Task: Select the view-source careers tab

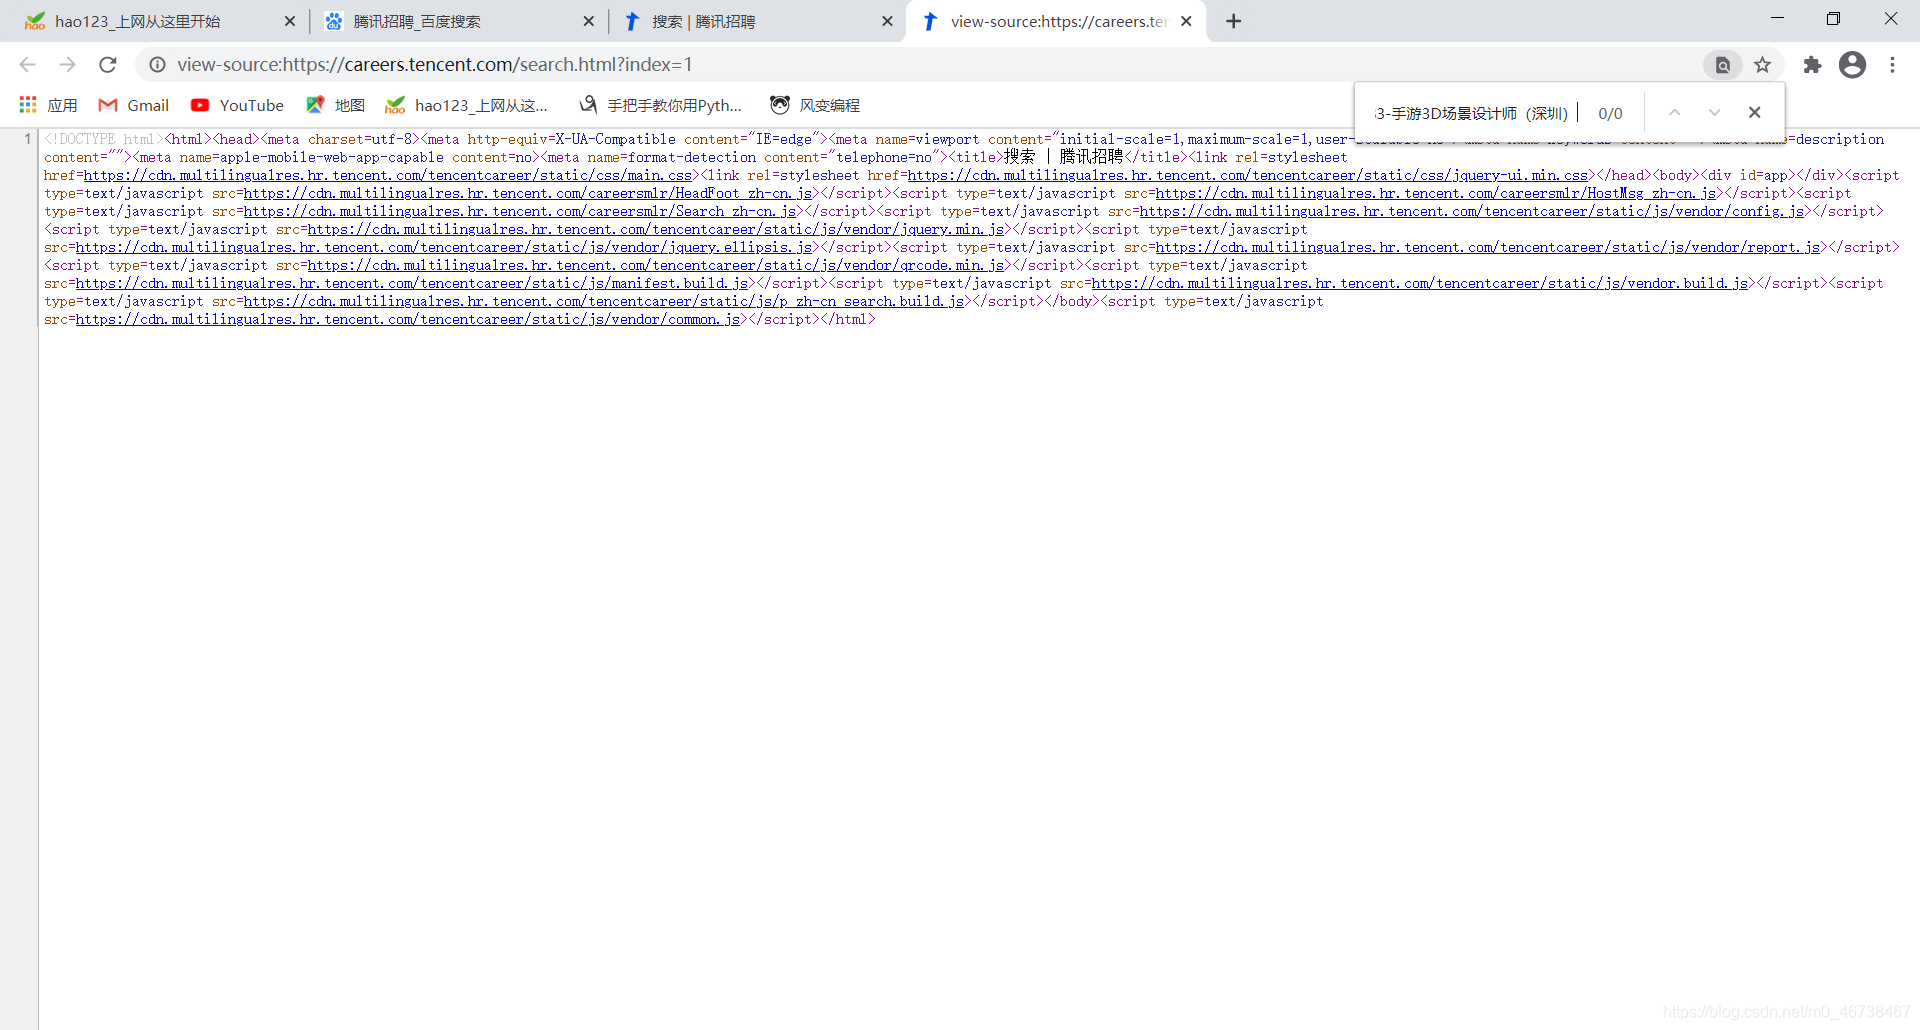Action: pos(1055,21)
